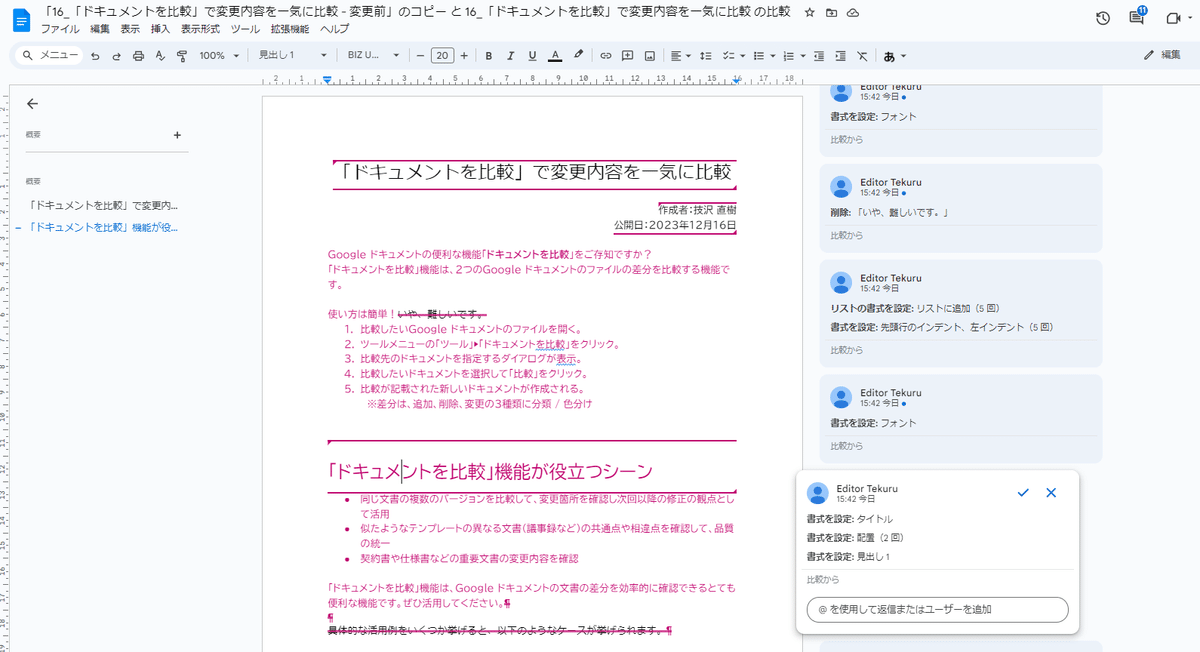1200x652 pixels.
Task: Apply checklist formatting icon
Action: pyautogui.click(x=727, y=56)
